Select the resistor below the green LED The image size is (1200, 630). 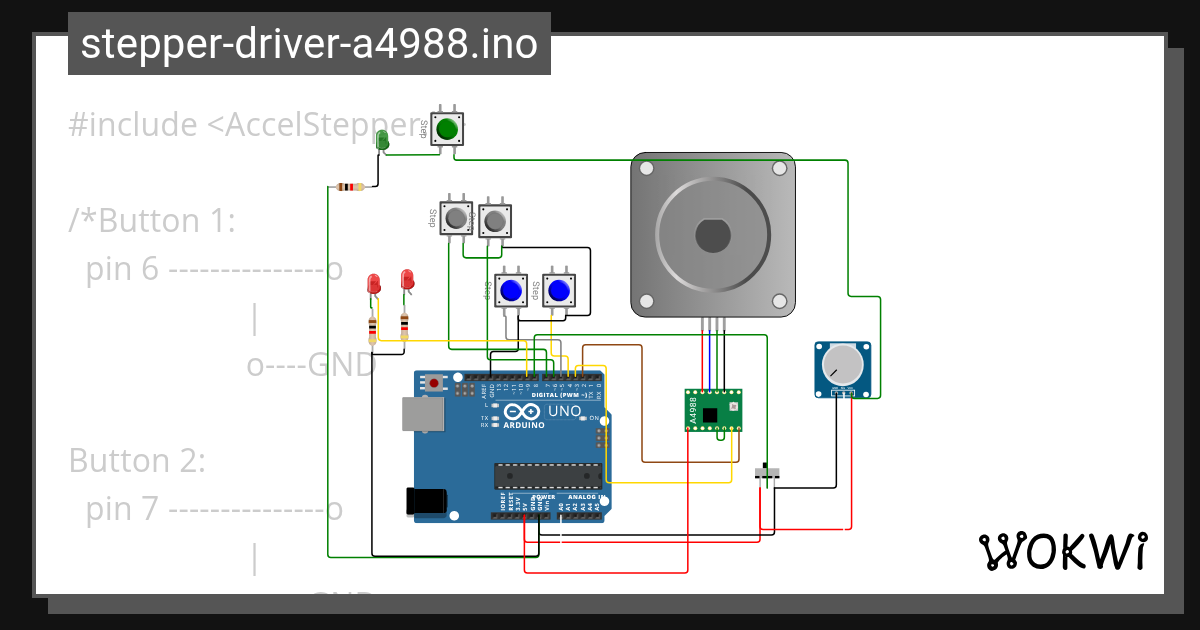point(352,187)
